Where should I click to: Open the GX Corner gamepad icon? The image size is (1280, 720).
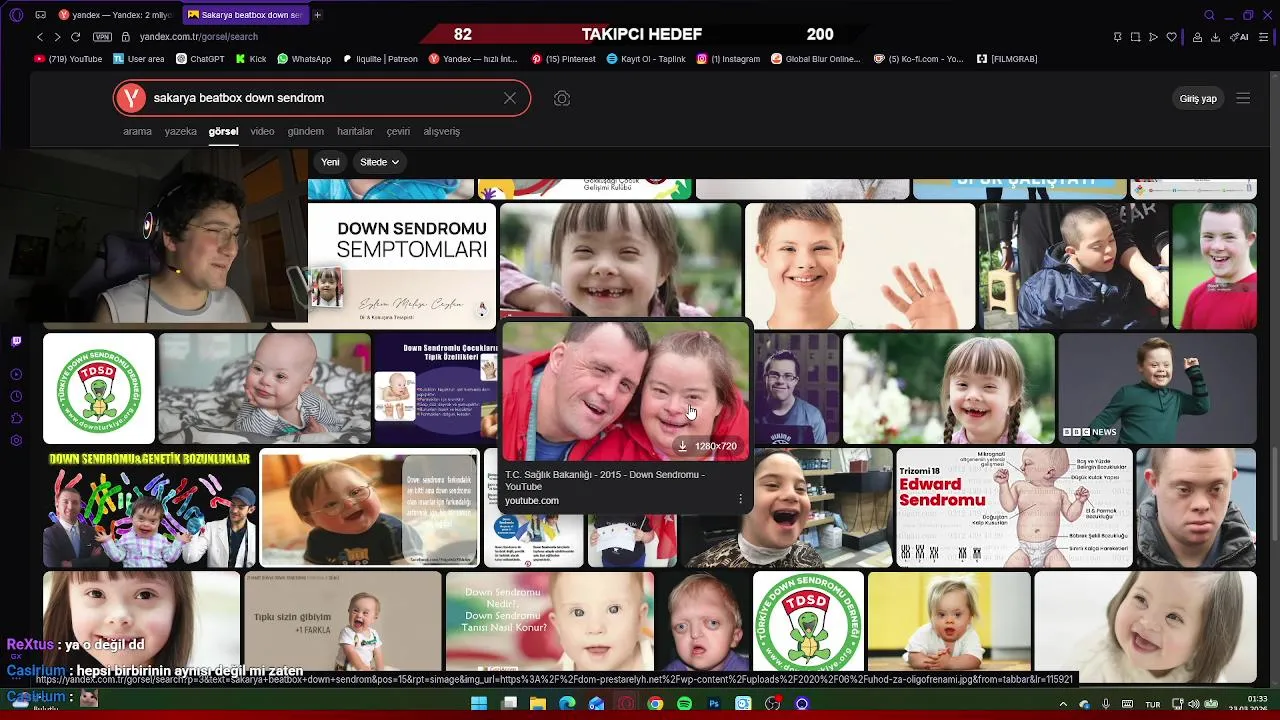point(40,15)
